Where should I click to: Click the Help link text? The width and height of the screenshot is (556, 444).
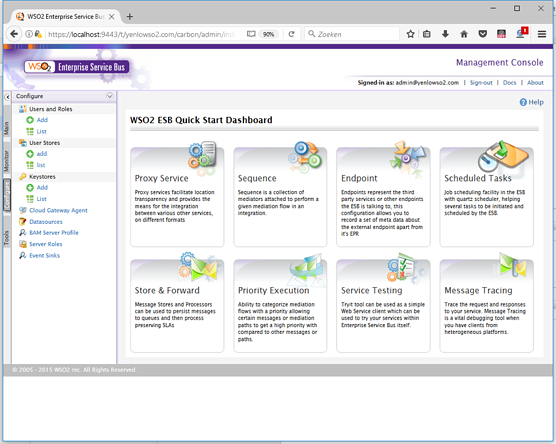coord(536,102)
